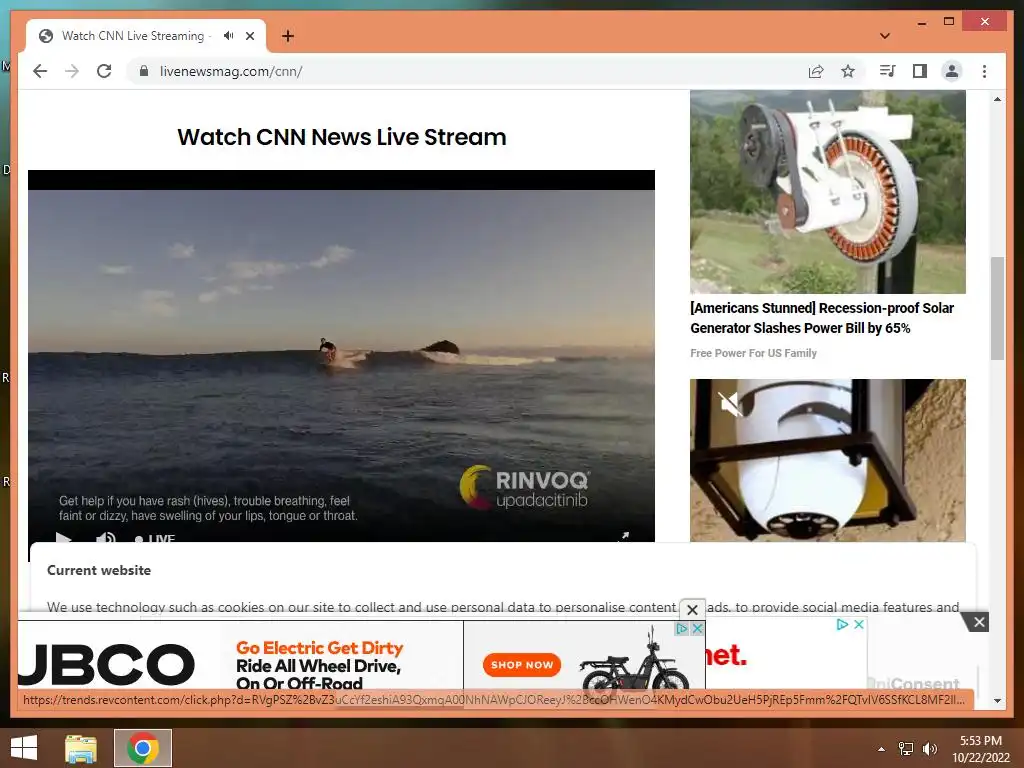Image resolution: width=1024 pixels, height=768 pixels.
Task: Enter fullscreen on video player
Action: [x=624, y=536]
